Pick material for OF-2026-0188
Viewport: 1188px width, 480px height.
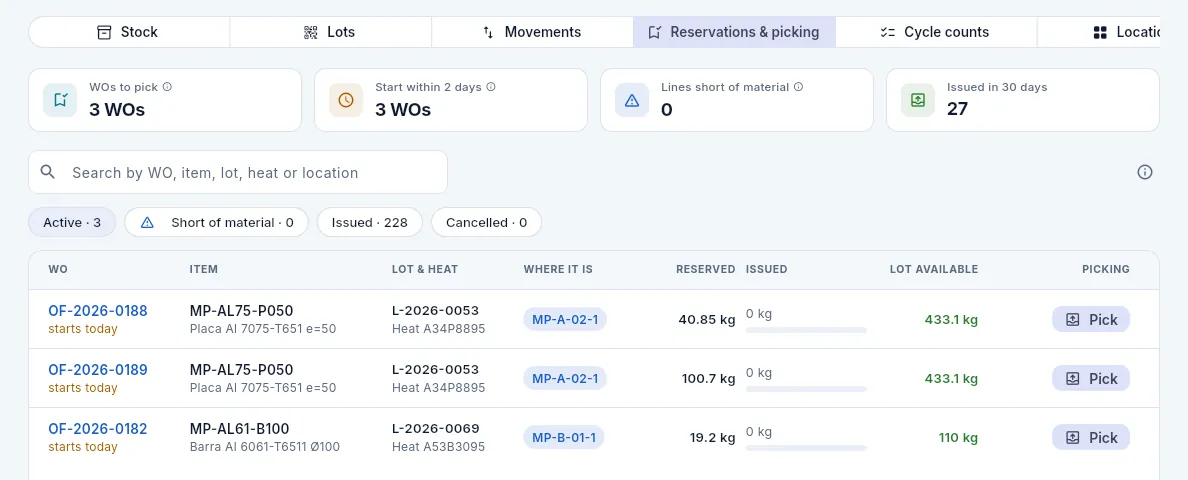pos(1091,319)
